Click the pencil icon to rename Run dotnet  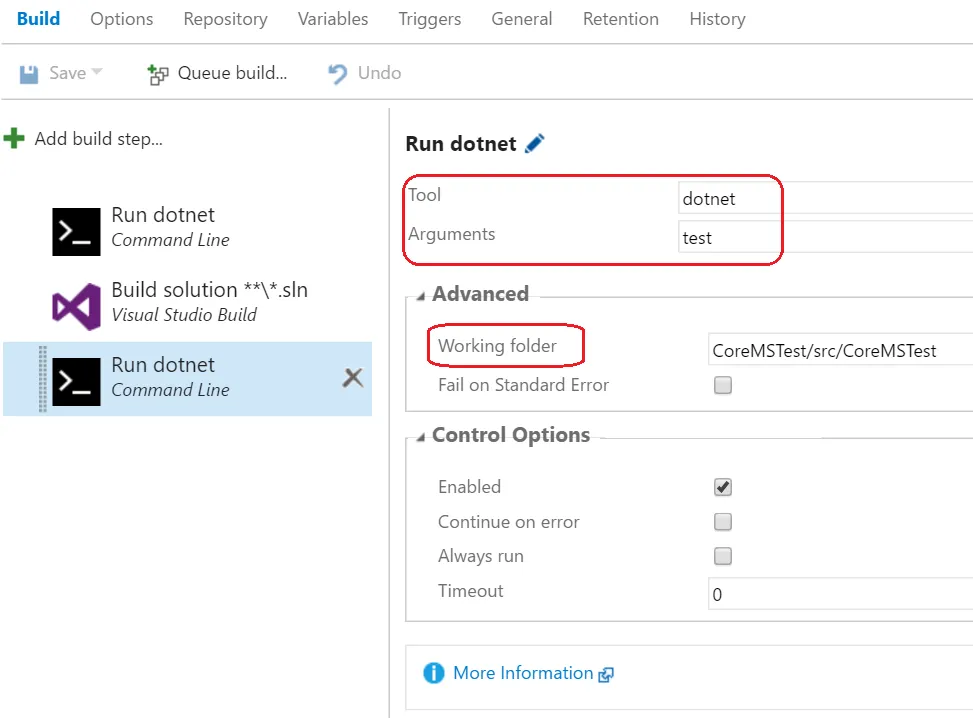tap(535, 144)
